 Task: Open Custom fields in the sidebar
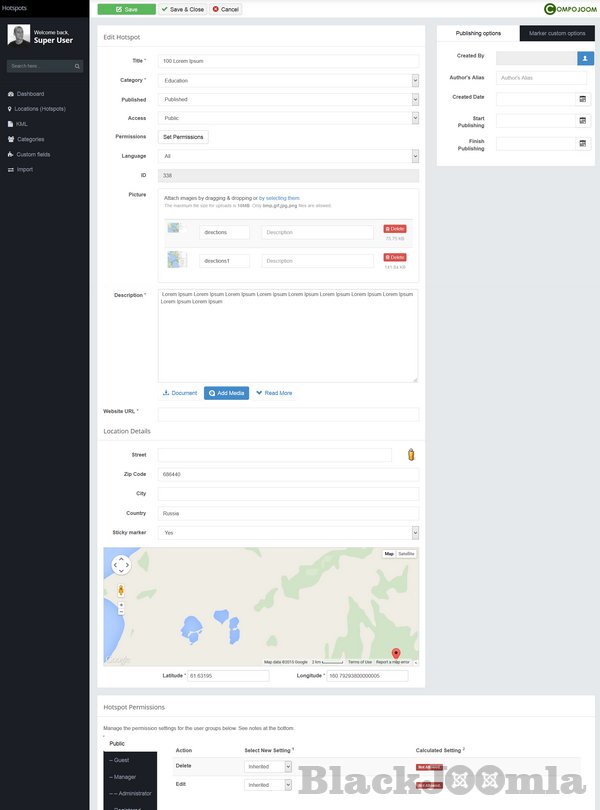pos(33,154)
